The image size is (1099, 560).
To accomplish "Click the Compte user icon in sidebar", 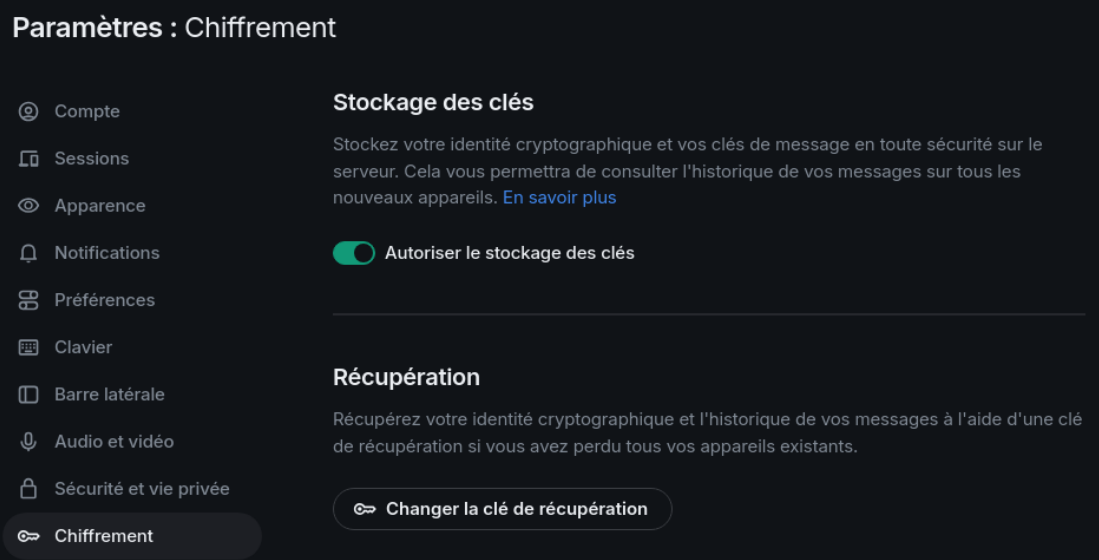I will [x=28, y=111].
